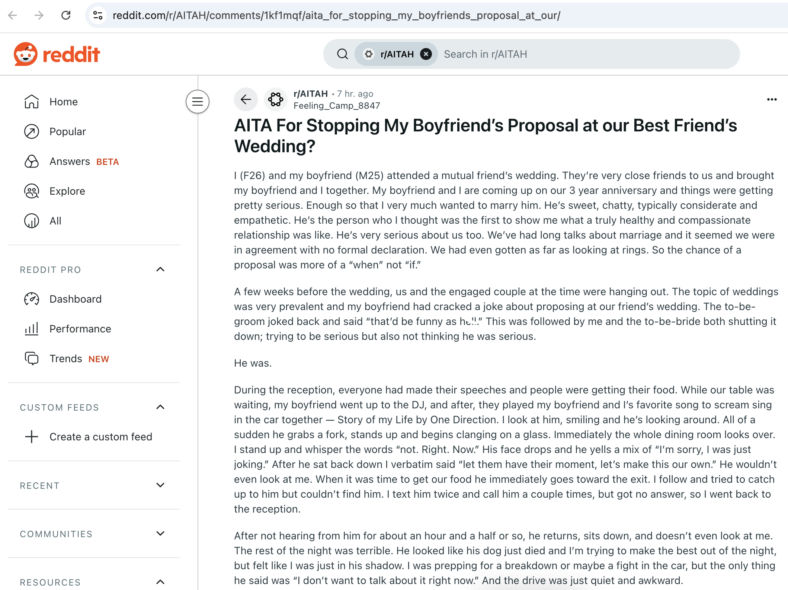Open the post's three-dot options menu
The width and height of the screenshot is (788, 590).
(x=772, y=100)
